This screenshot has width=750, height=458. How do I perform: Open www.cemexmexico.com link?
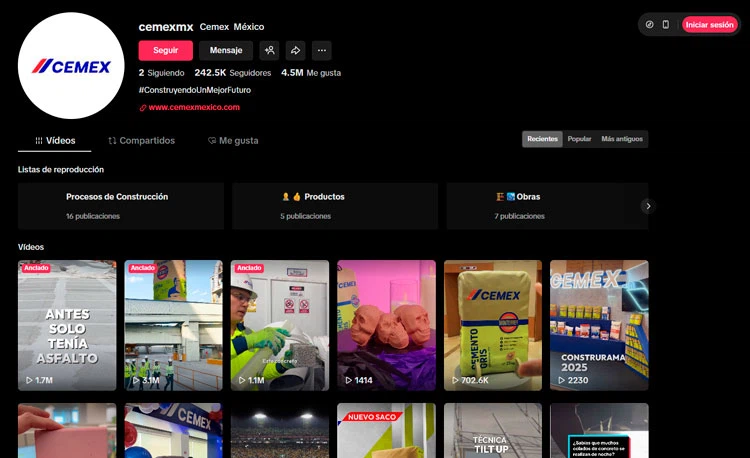click(x=194, y=107)
